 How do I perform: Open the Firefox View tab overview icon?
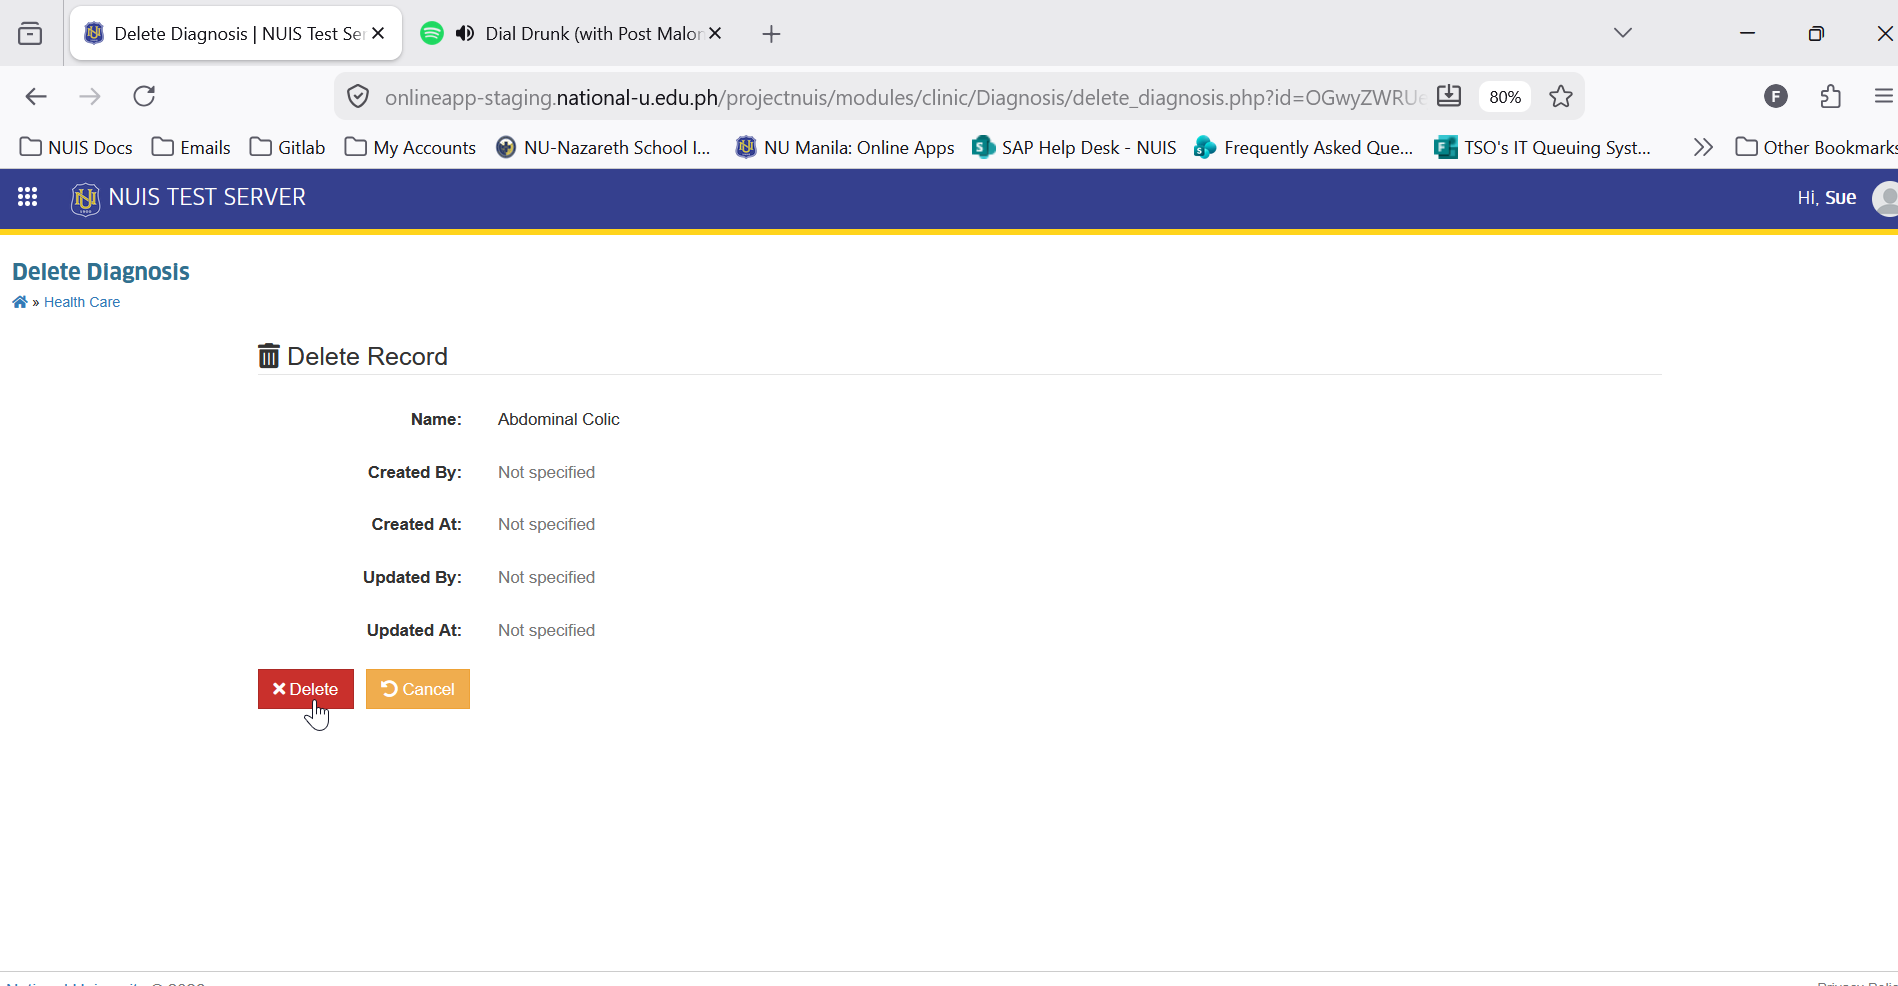pyautogui.click(x=30, y=33)
